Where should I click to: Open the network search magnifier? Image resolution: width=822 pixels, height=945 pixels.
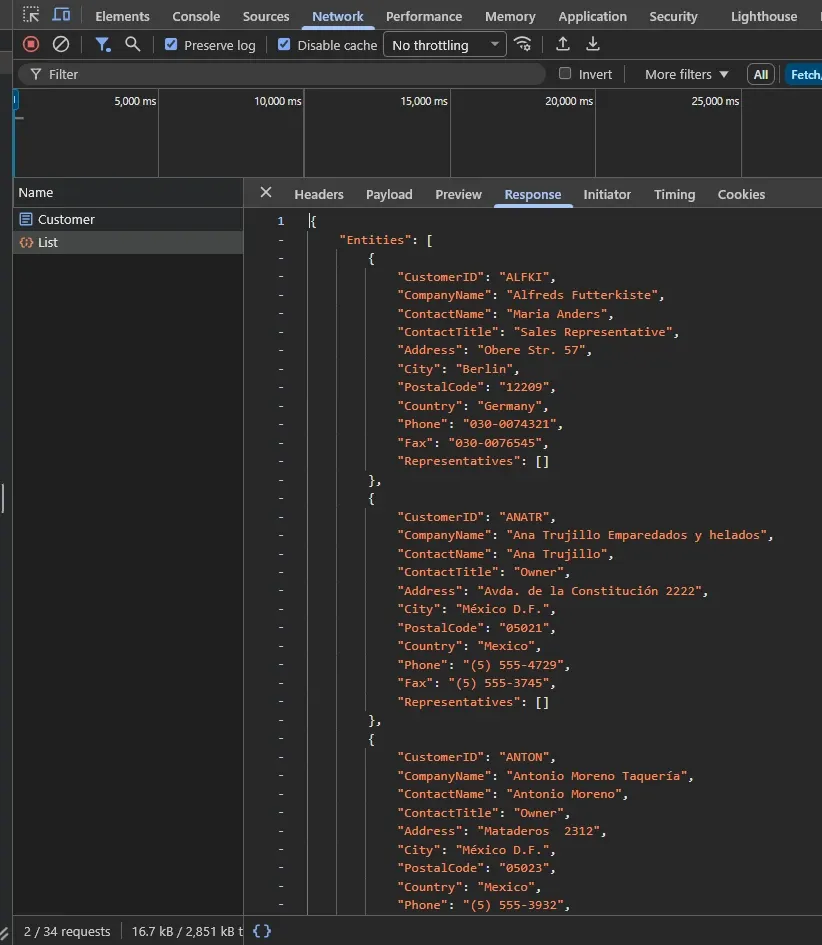click(x=133, y=44)
